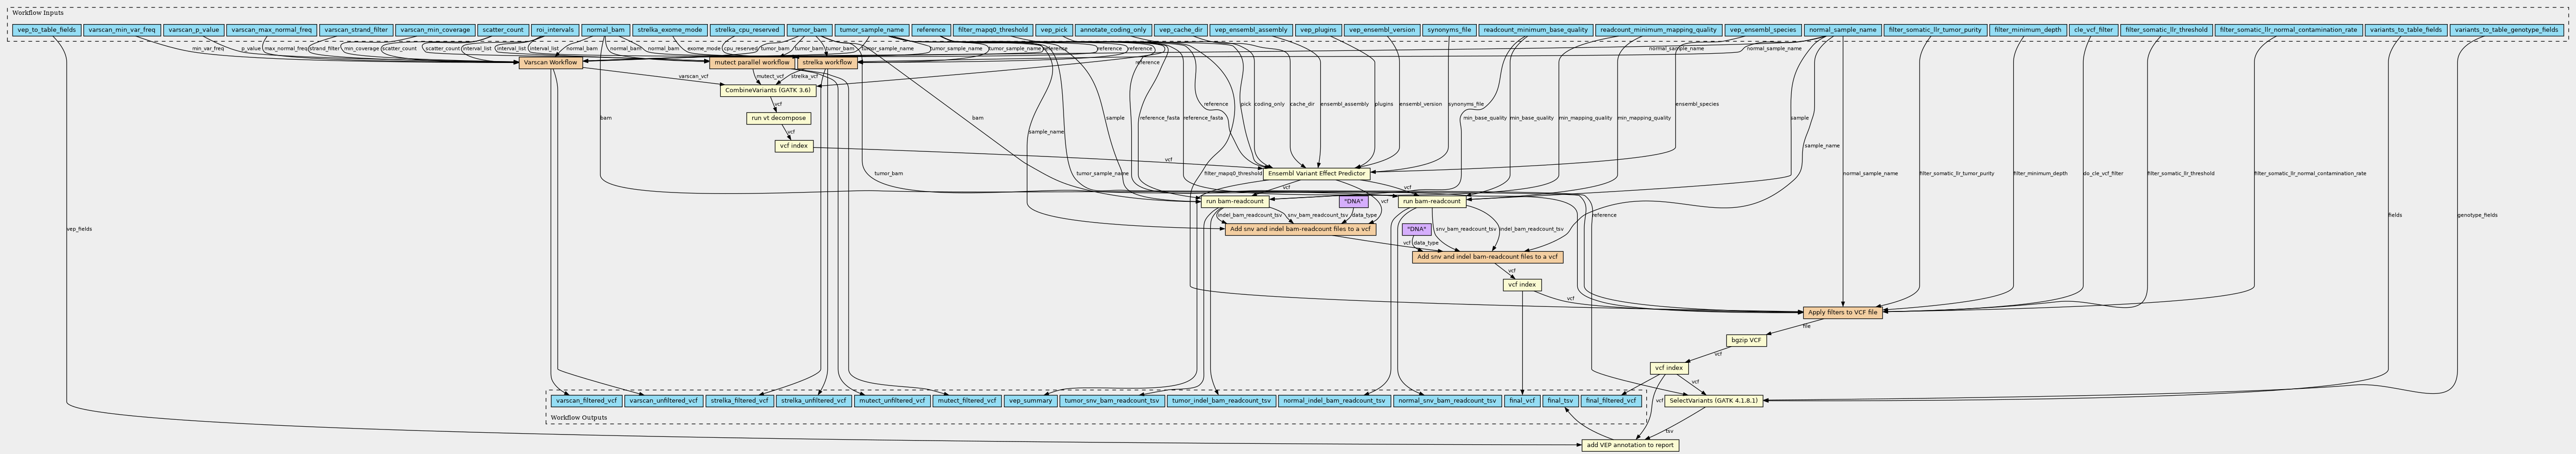Screen dimensions: 2576x454
Task: Click the varscan_max_normal_freq input node
Action: tap(272, 30)
